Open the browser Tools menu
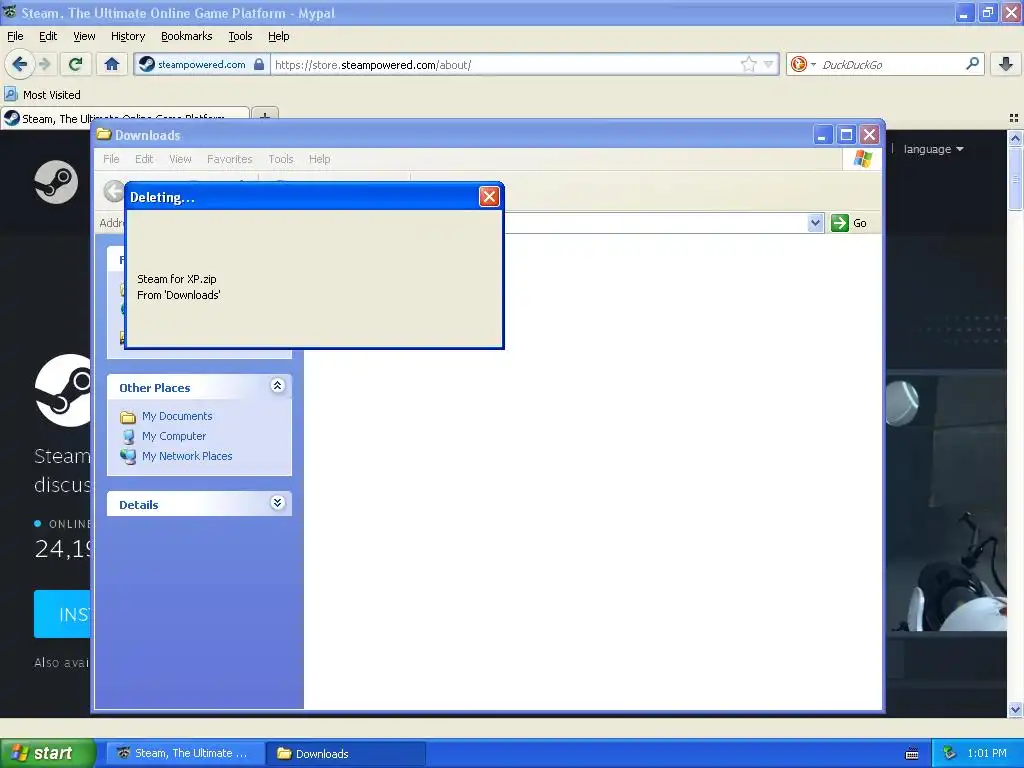 [x=240, y=36]
